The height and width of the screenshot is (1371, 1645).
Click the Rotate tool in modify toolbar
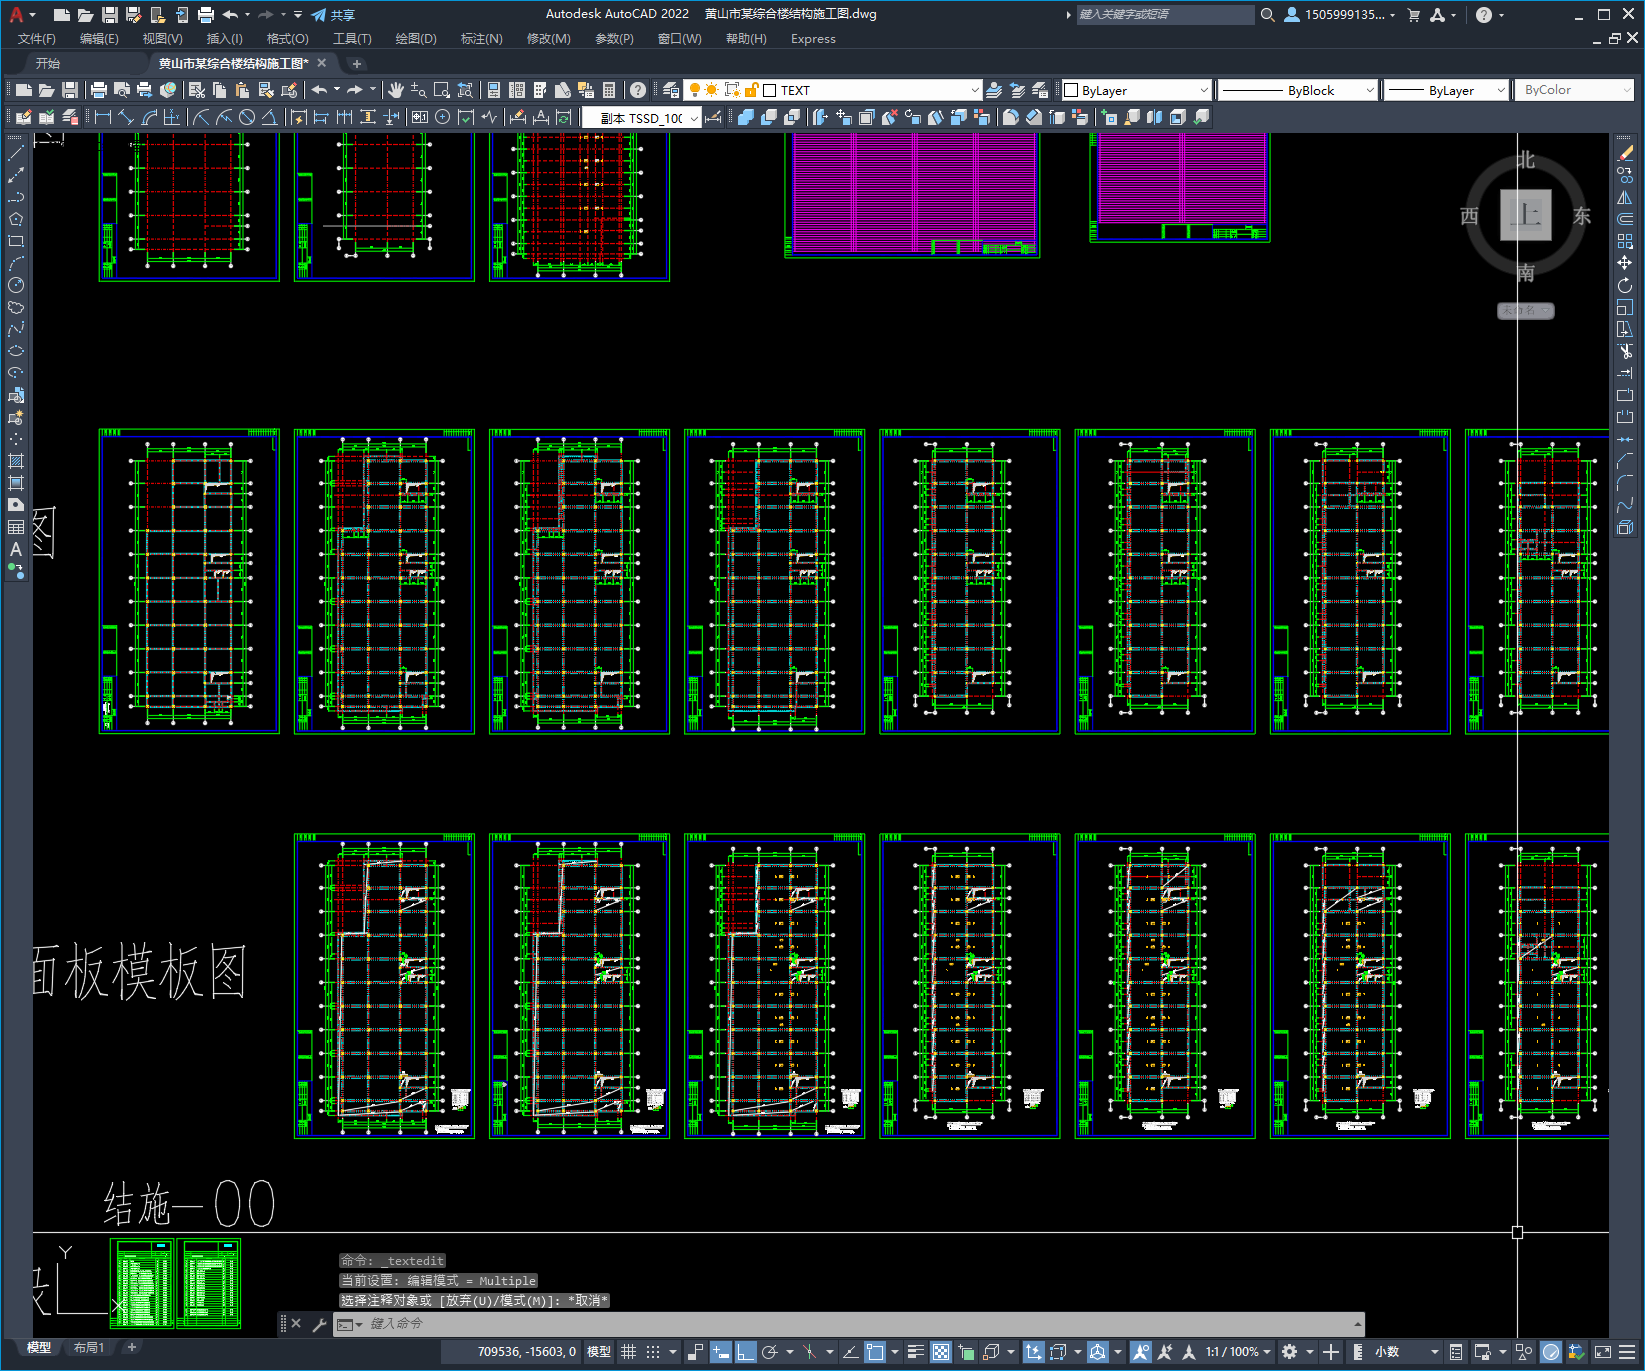pos(1625,285)
